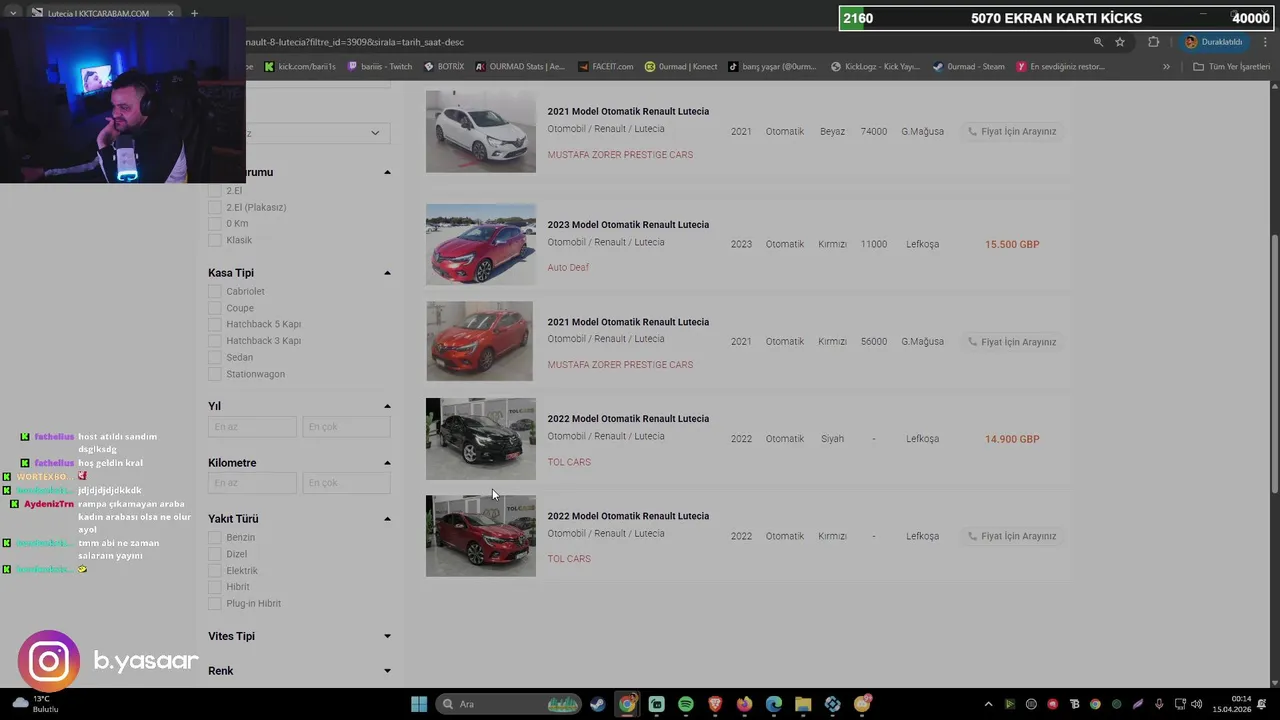Open the sidebar select dropdown
The image size is (1280, 720).
(318, 133)
